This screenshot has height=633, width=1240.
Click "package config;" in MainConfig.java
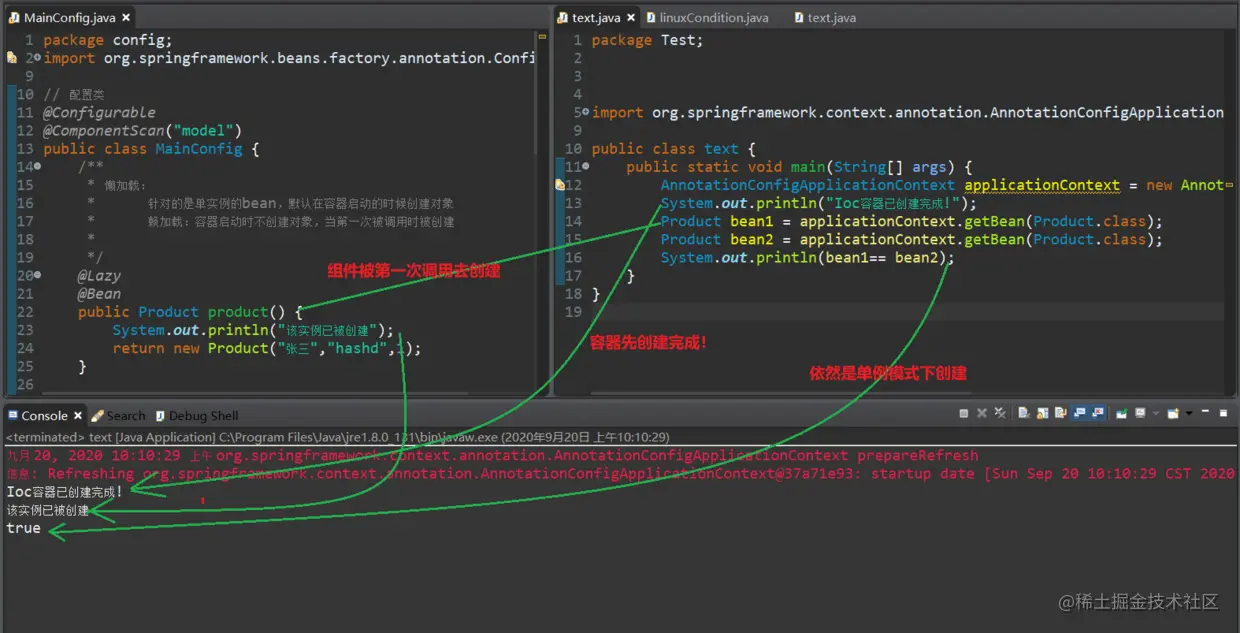click(108, 40)
